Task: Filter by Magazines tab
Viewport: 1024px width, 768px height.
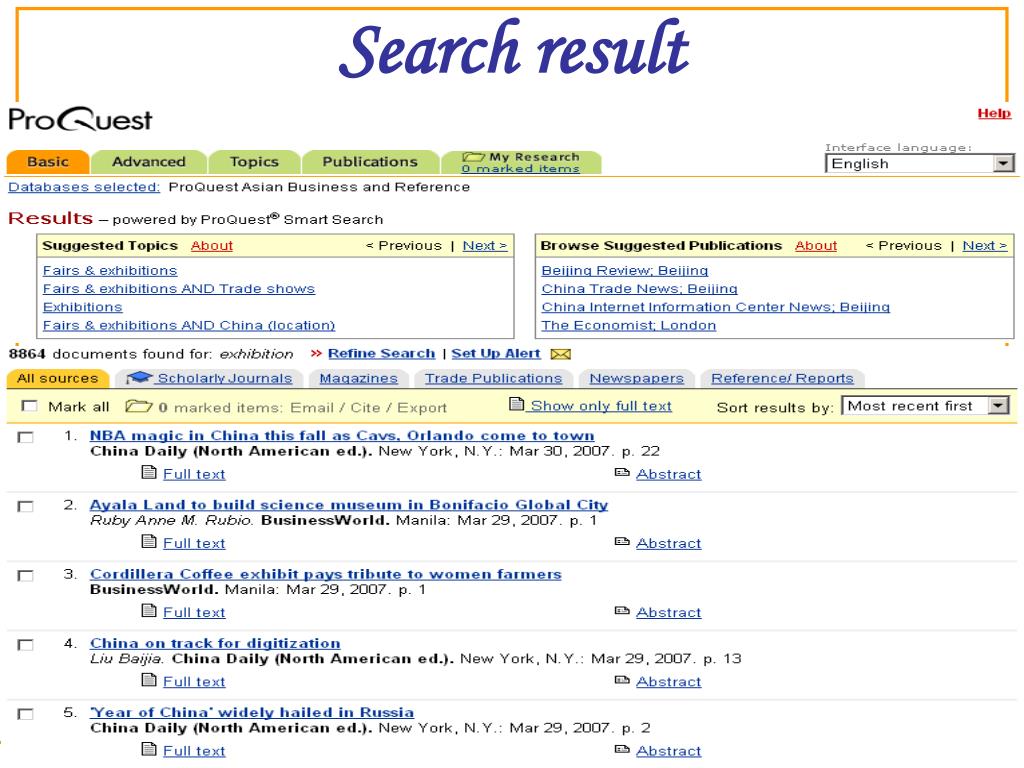Action: tap(359, 378)
